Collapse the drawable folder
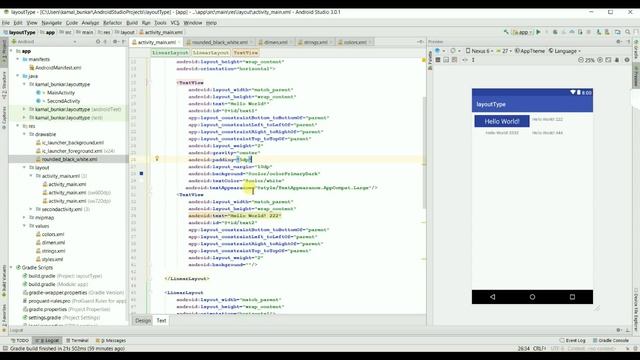Screen dimensions: 640x360 tap(24, 134)
